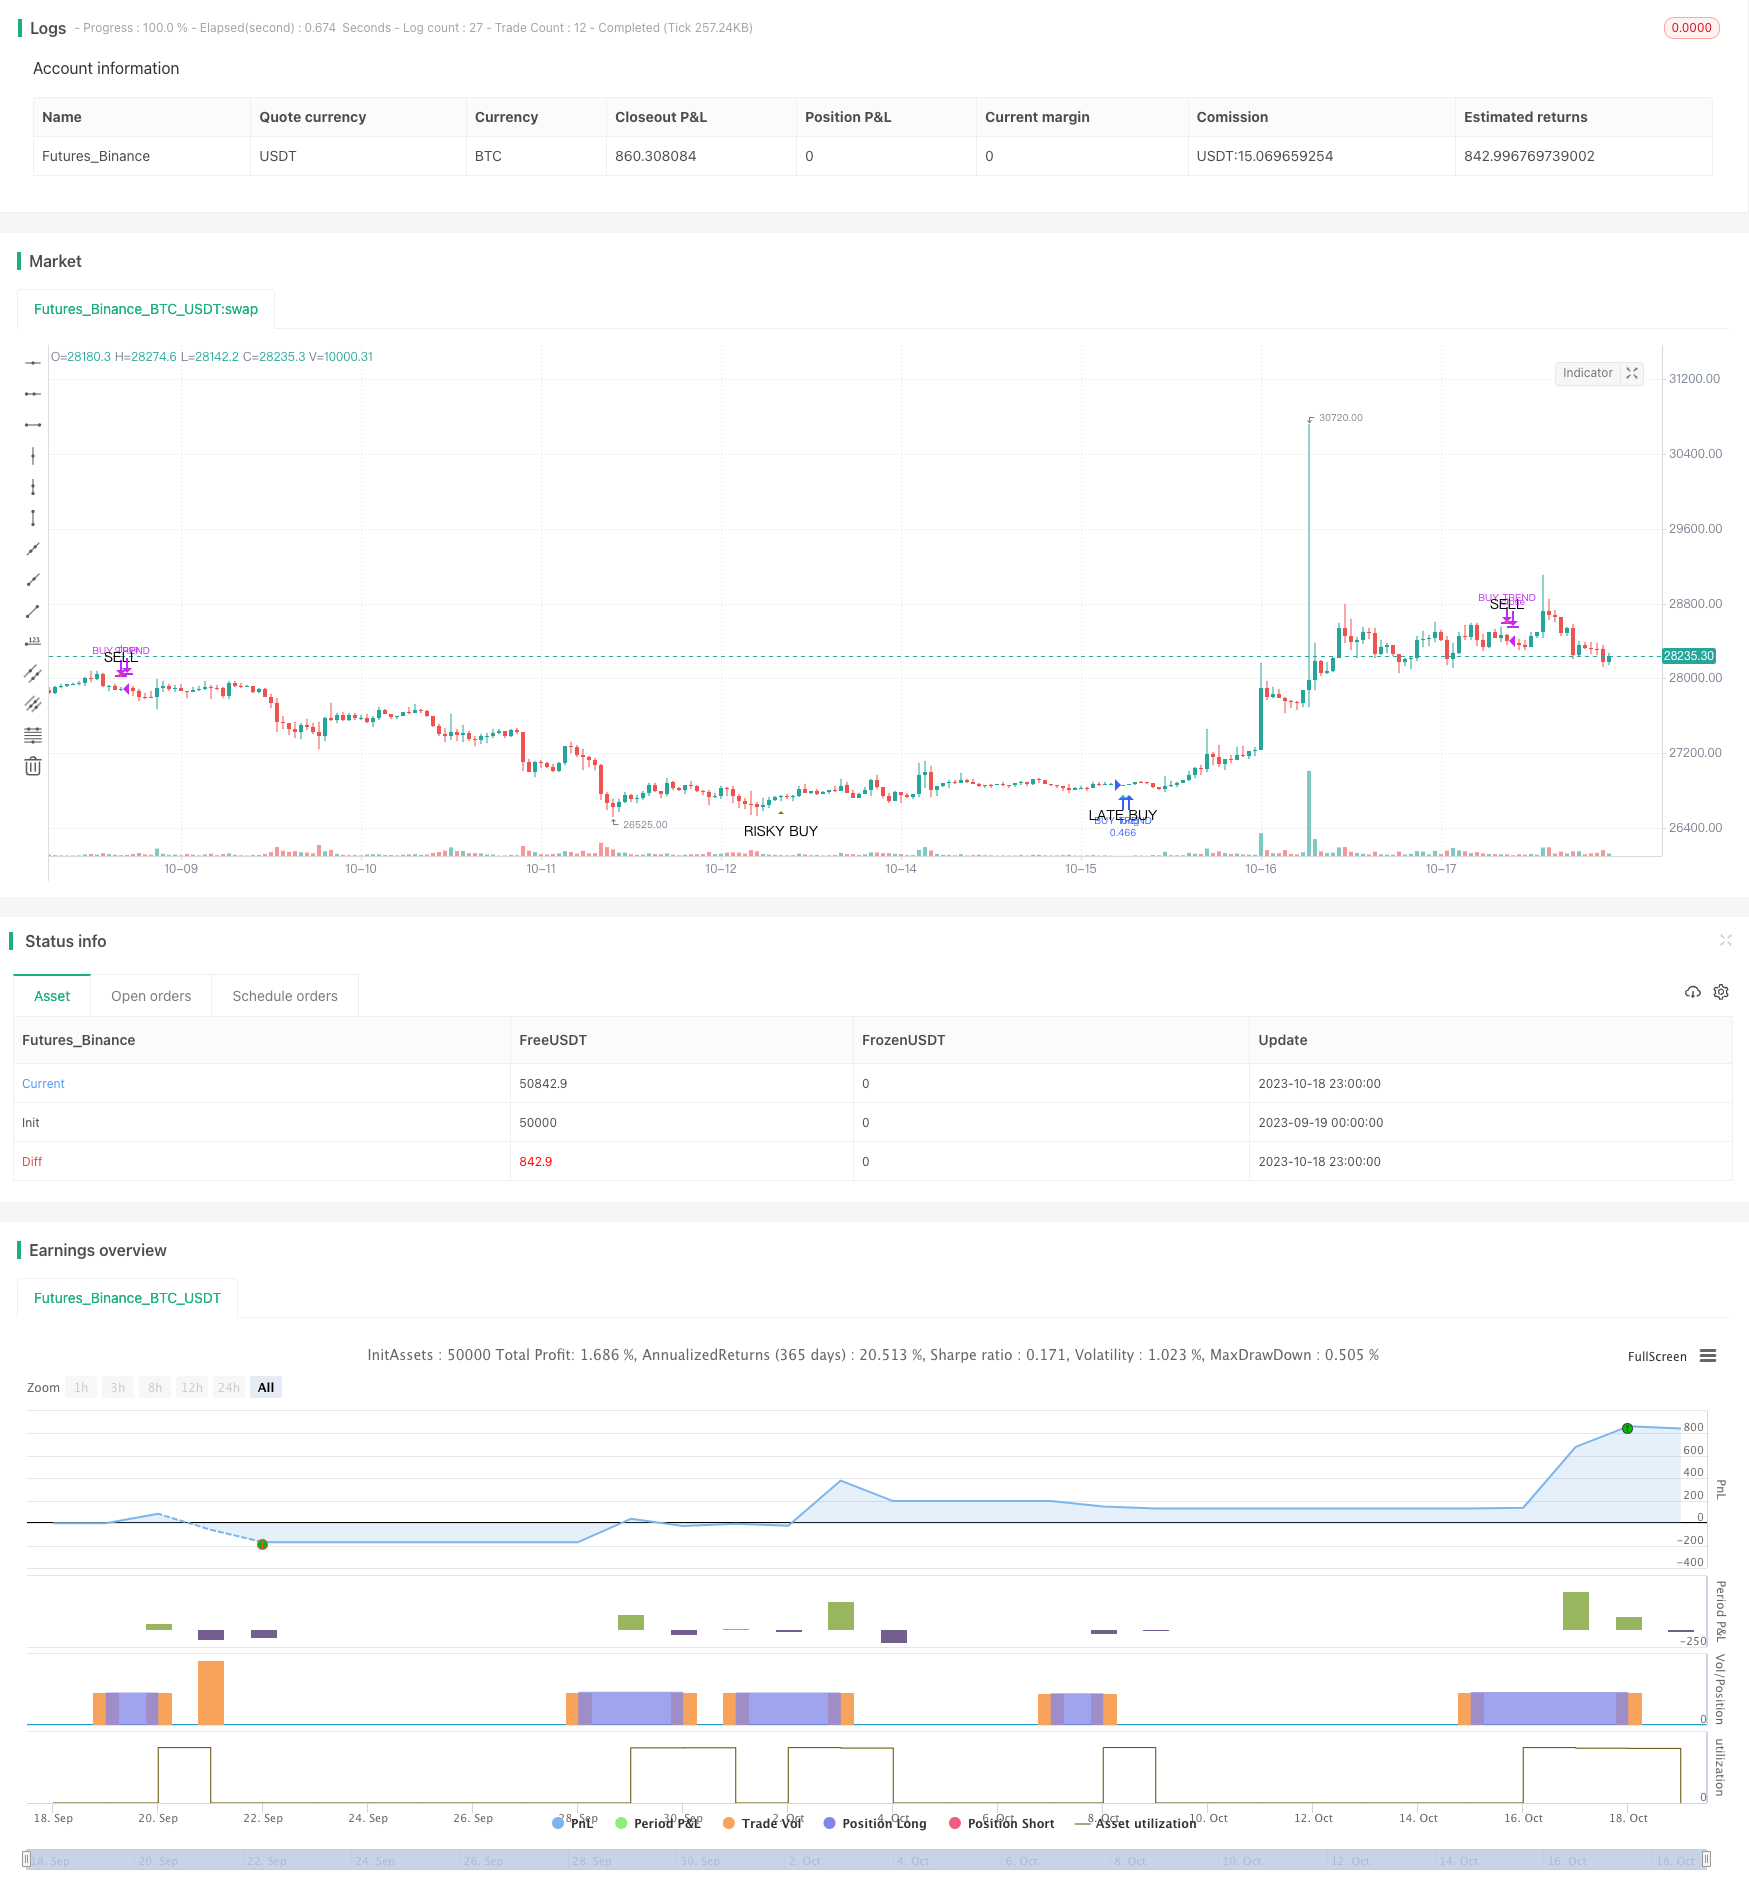The image size is (1749, 1898).
Task: Select the price channel line tool
Action: coord(33,673)
